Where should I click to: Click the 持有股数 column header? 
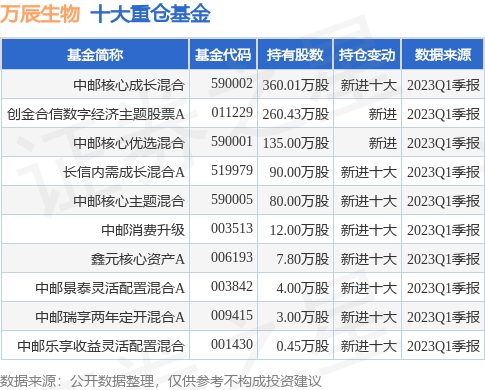[295, 55]
